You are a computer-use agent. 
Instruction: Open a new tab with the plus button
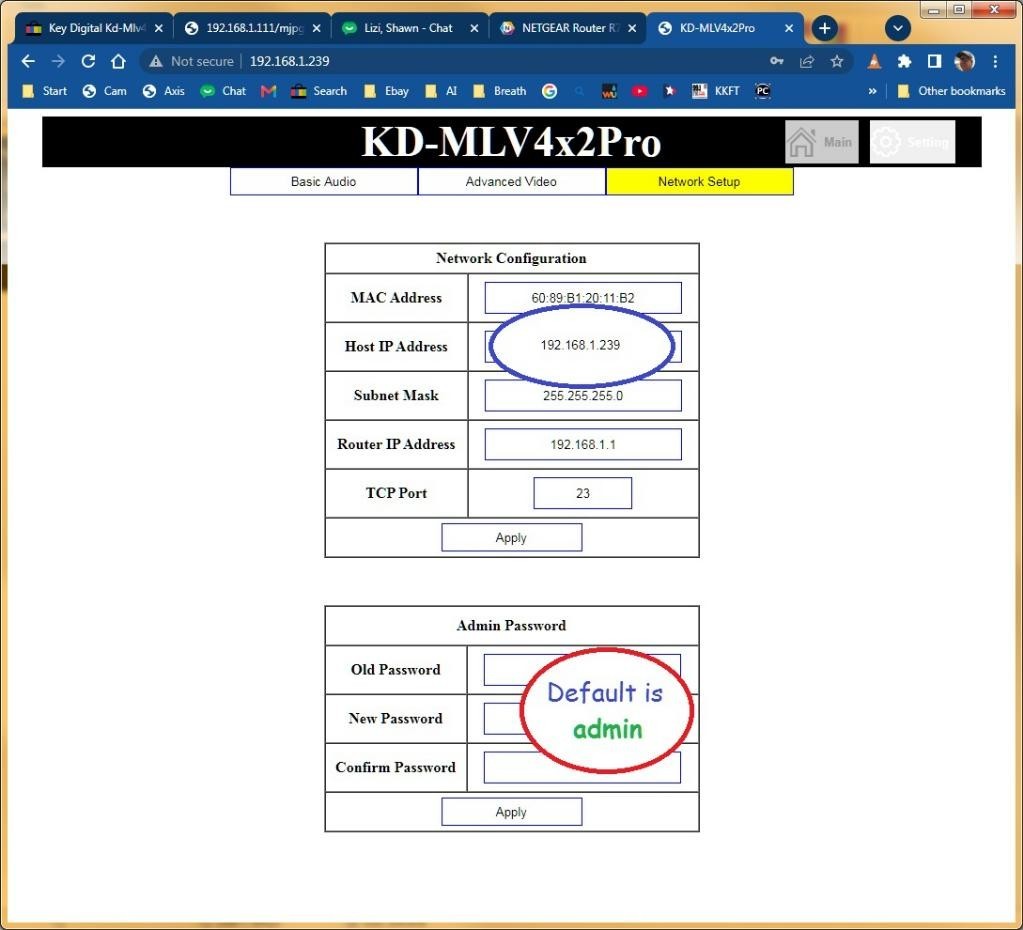825,28
